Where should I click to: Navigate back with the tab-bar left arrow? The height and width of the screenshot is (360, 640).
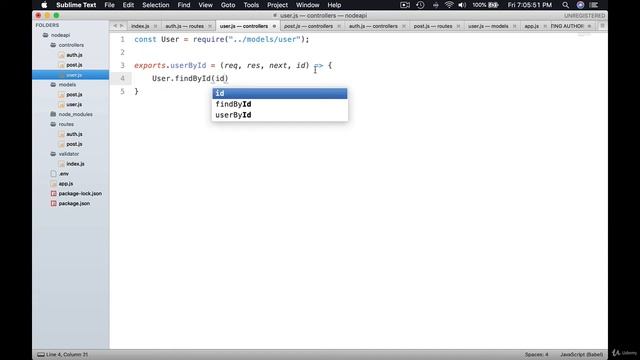tap(115, 26)
